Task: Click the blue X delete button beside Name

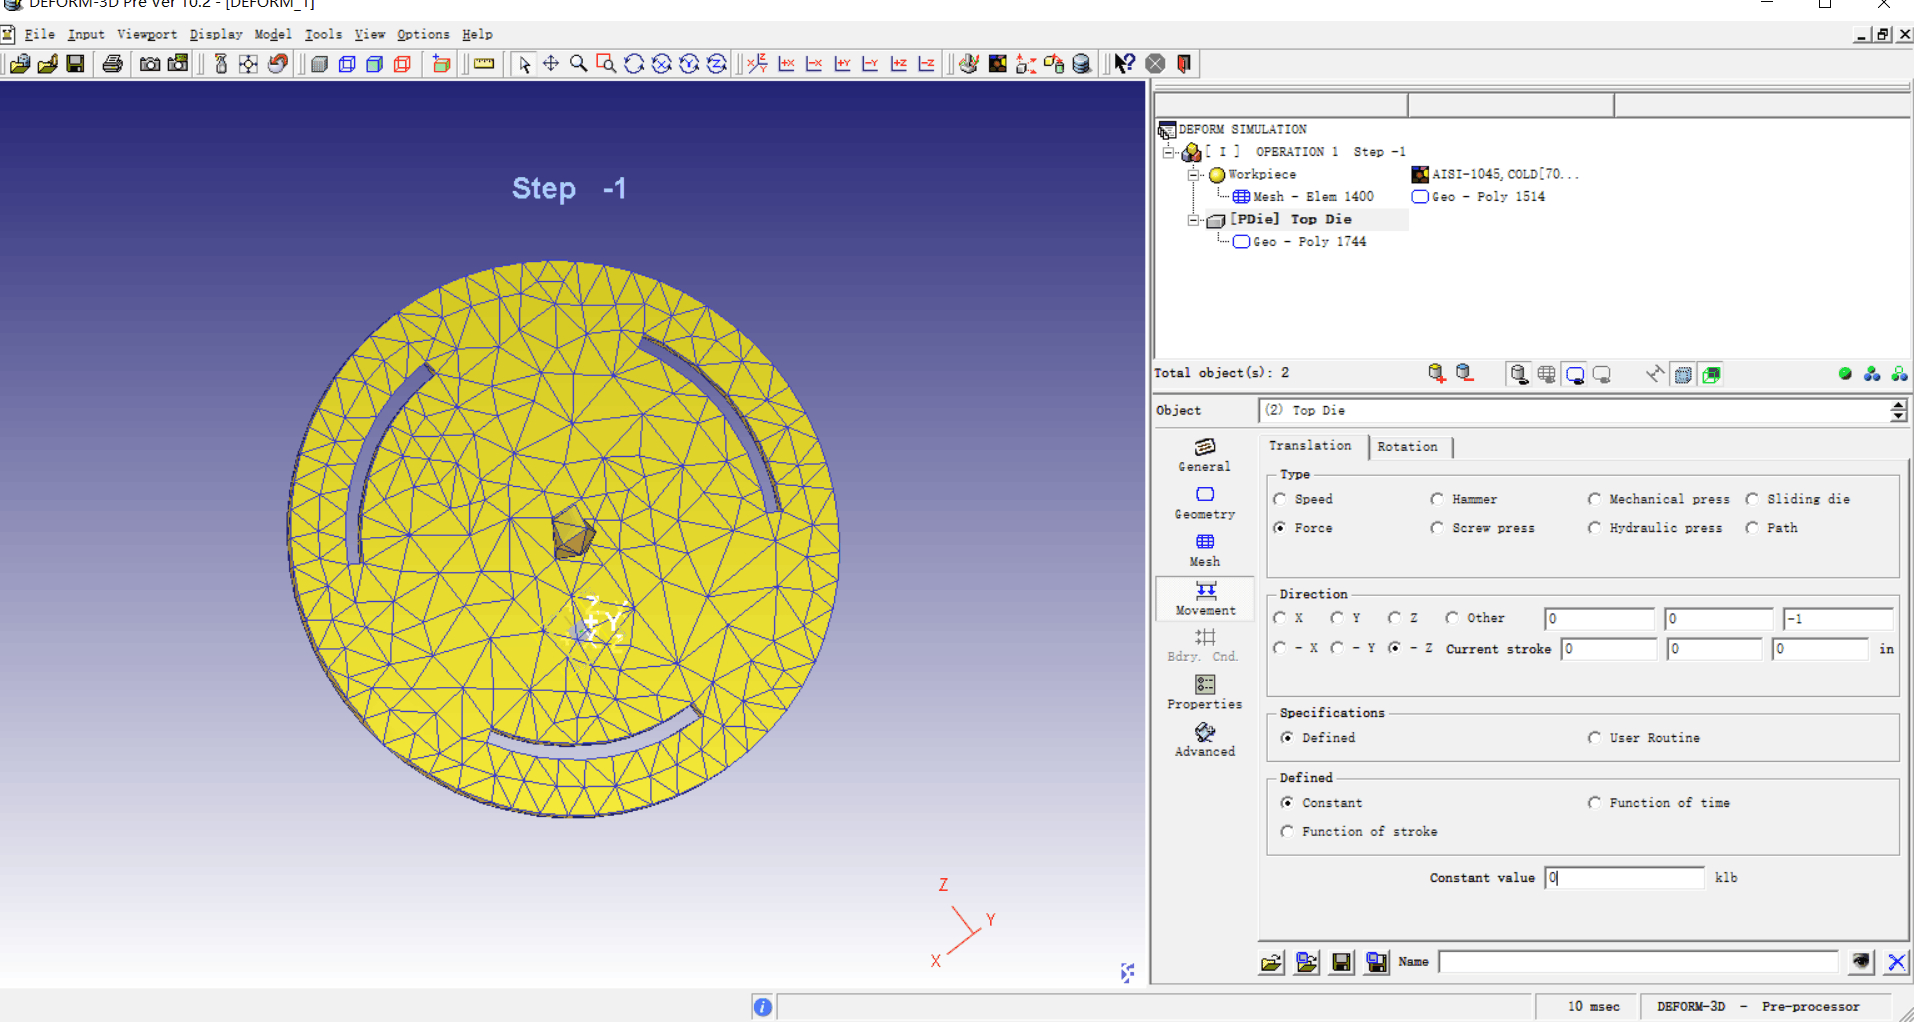Action: click(x=1896, y=962)
